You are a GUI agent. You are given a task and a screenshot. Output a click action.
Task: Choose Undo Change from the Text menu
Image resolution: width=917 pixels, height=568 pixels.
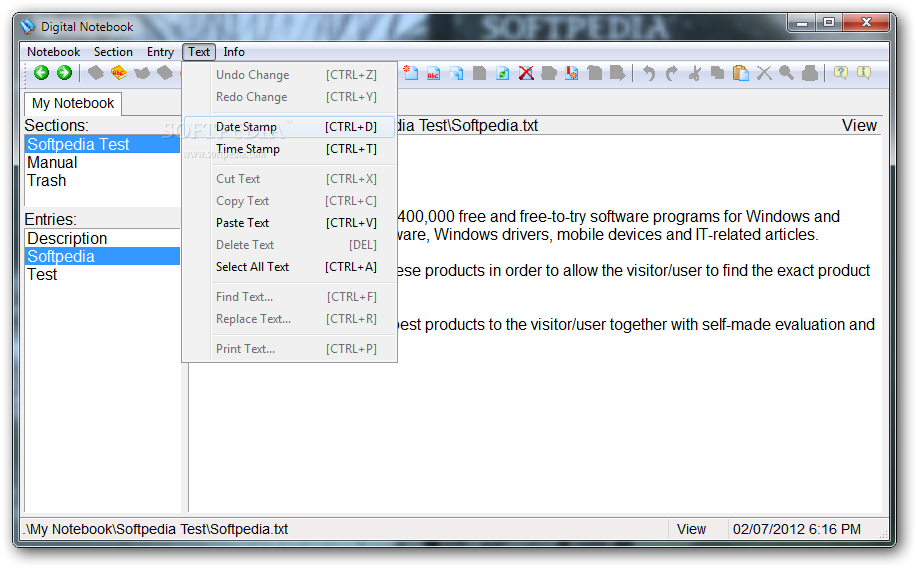(291, 75)
